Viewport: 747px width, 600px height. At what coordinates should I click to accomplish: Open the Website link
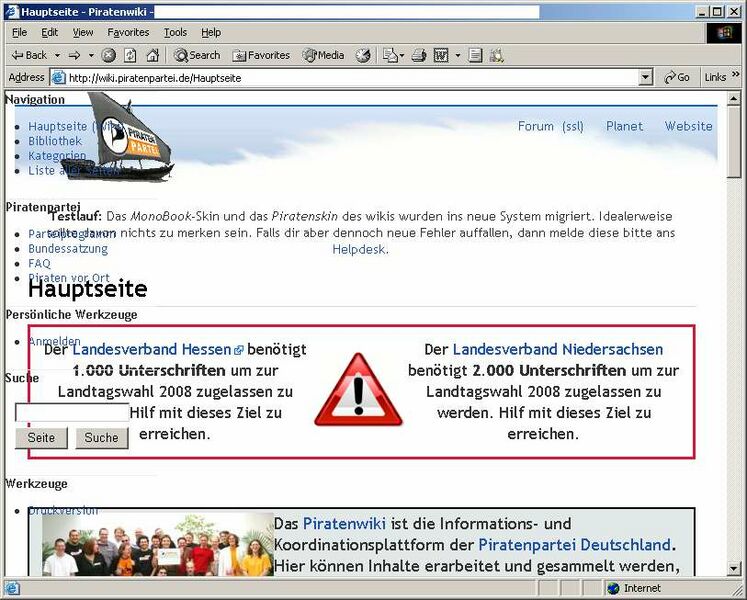pos(688,126)
